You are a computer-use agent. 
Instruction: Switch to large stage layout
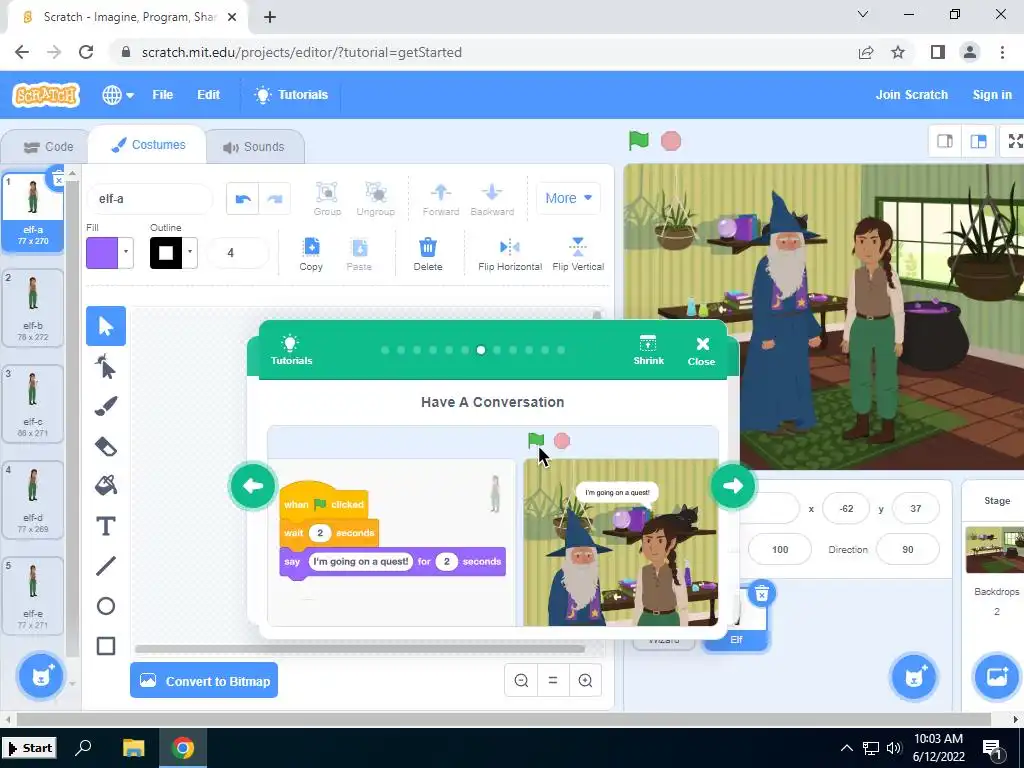[978, 141]
